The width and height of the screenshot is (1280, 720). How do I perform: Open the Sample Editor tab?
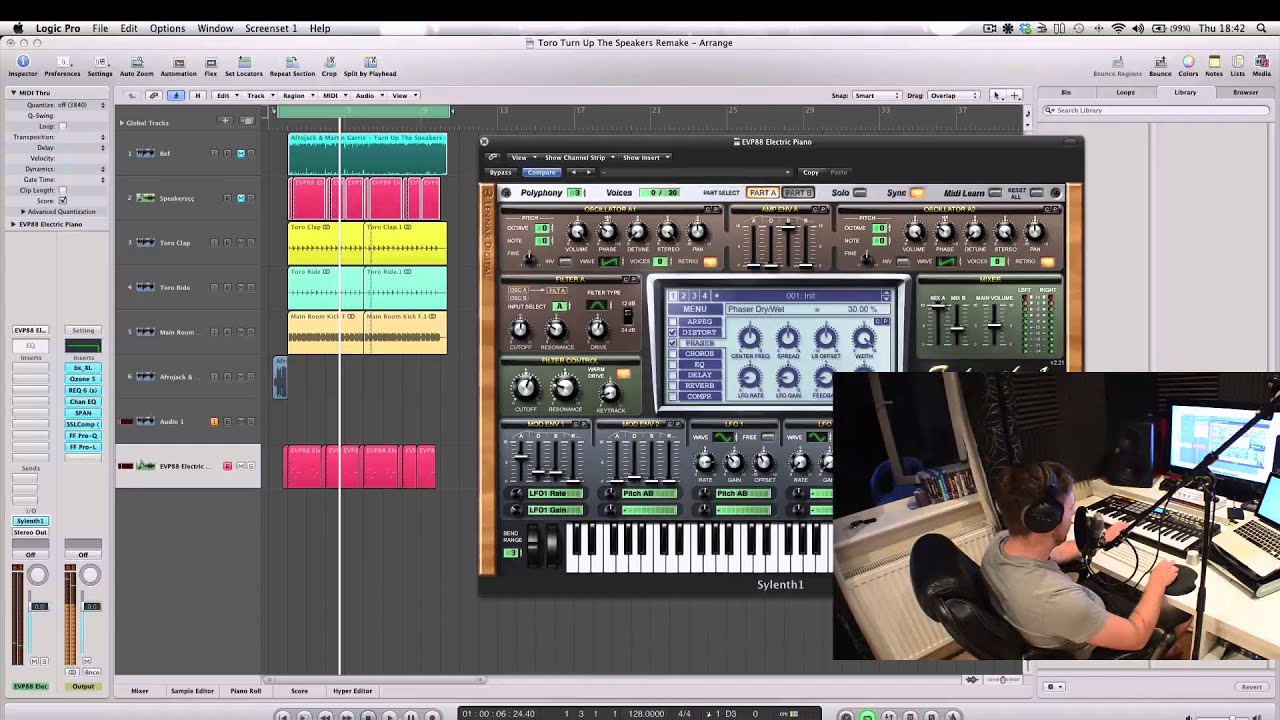192,690
